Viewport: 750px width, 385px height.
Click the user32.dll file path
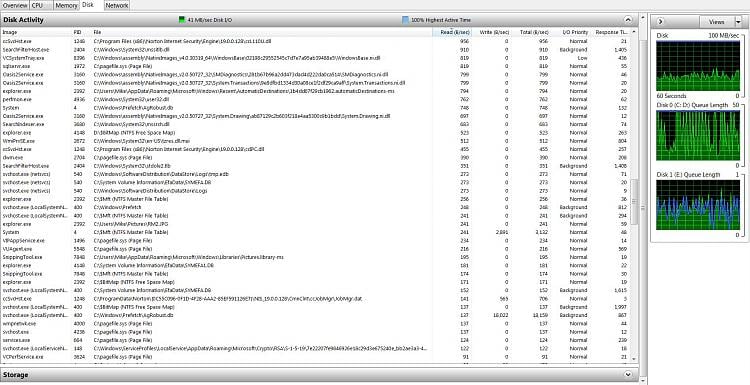click(131, 99)
